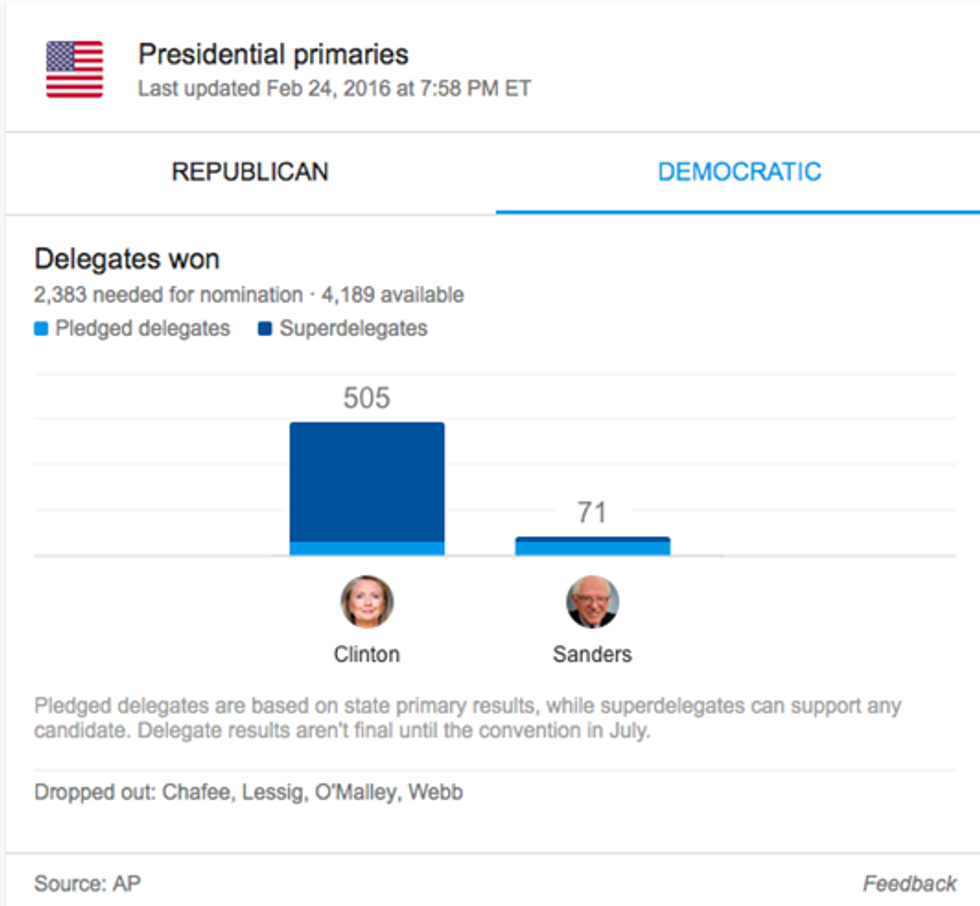Click Clinton's dark blue superdelegates bar

click(x=367, y=480)
